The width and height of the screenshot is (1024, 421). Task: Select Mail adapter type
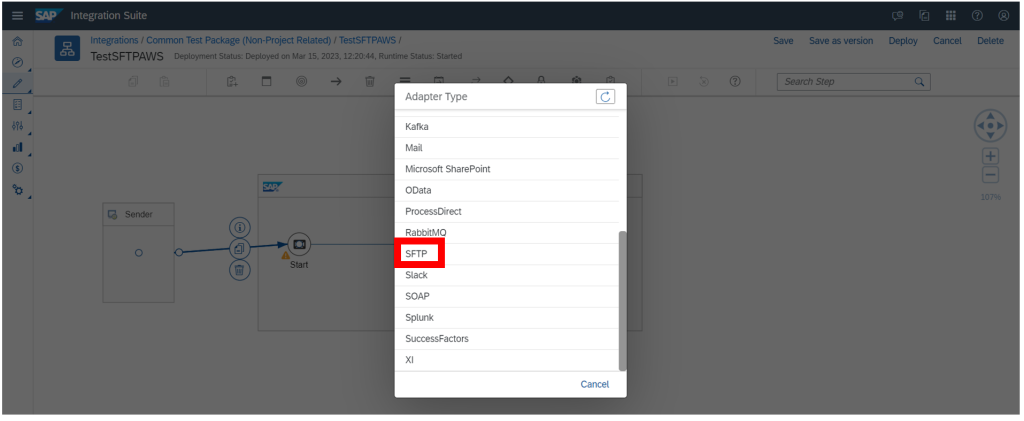pos(507,148)
